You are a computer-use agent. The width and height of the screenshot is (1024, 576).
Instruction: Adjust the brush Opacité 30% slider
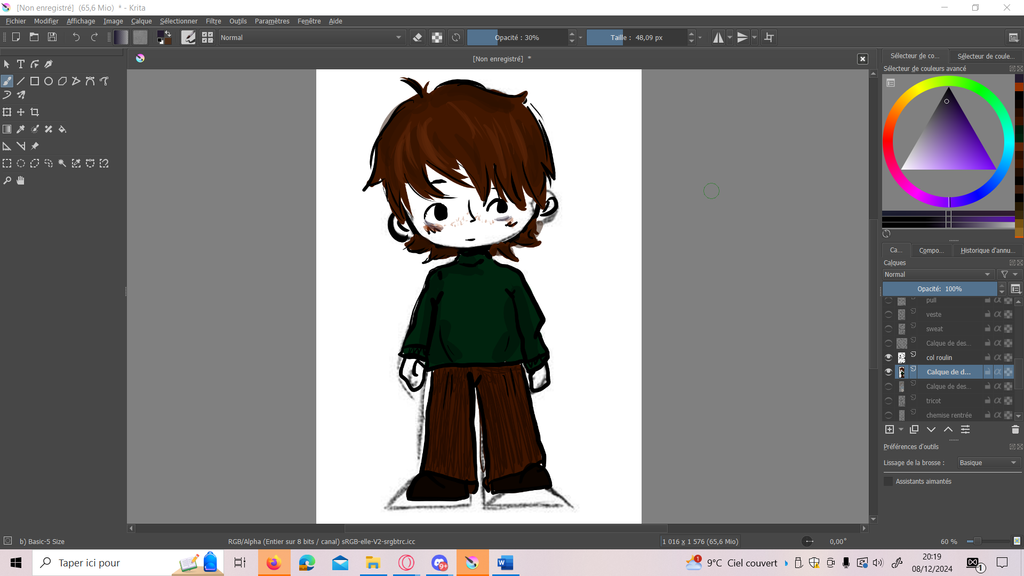[517, 37]
